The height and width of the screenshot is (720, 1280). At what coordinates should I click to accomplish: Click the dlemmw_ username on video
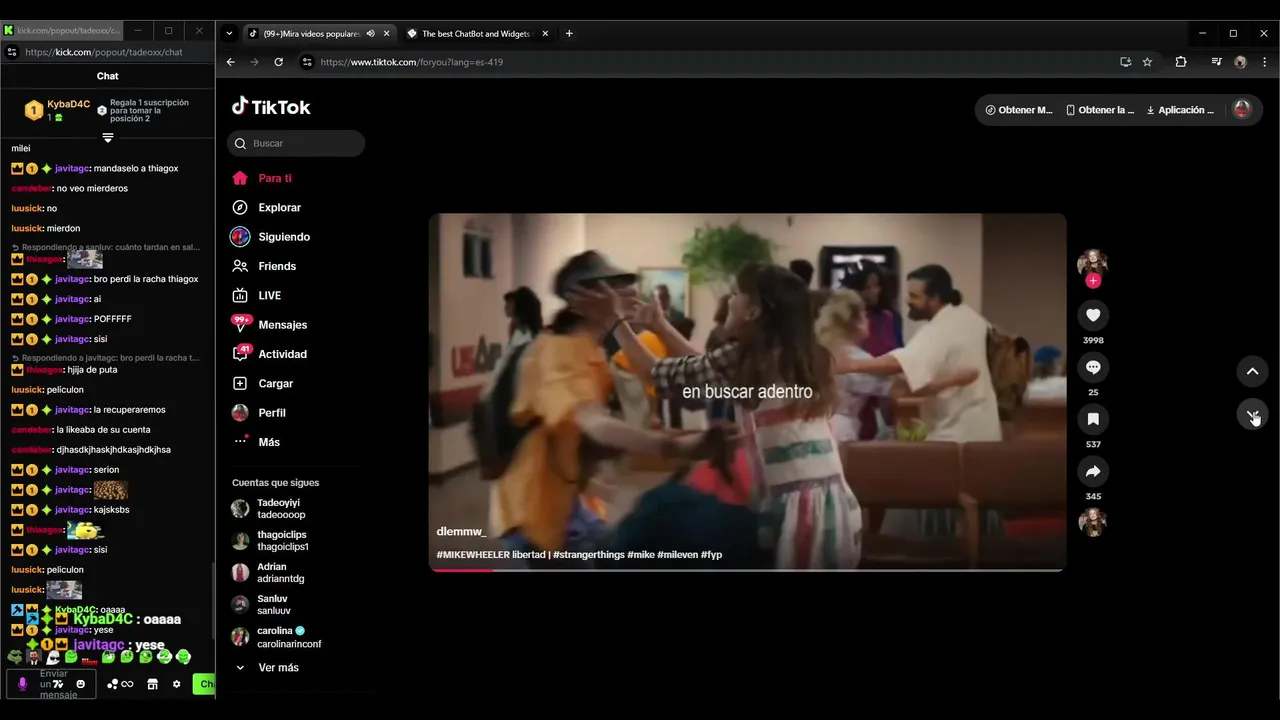pos(461,532)
